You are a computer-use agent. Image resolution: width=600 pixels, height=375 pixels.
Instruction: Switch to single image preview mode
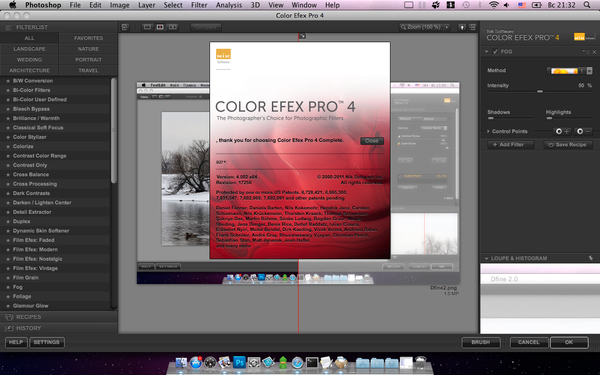tap(147, 27)
